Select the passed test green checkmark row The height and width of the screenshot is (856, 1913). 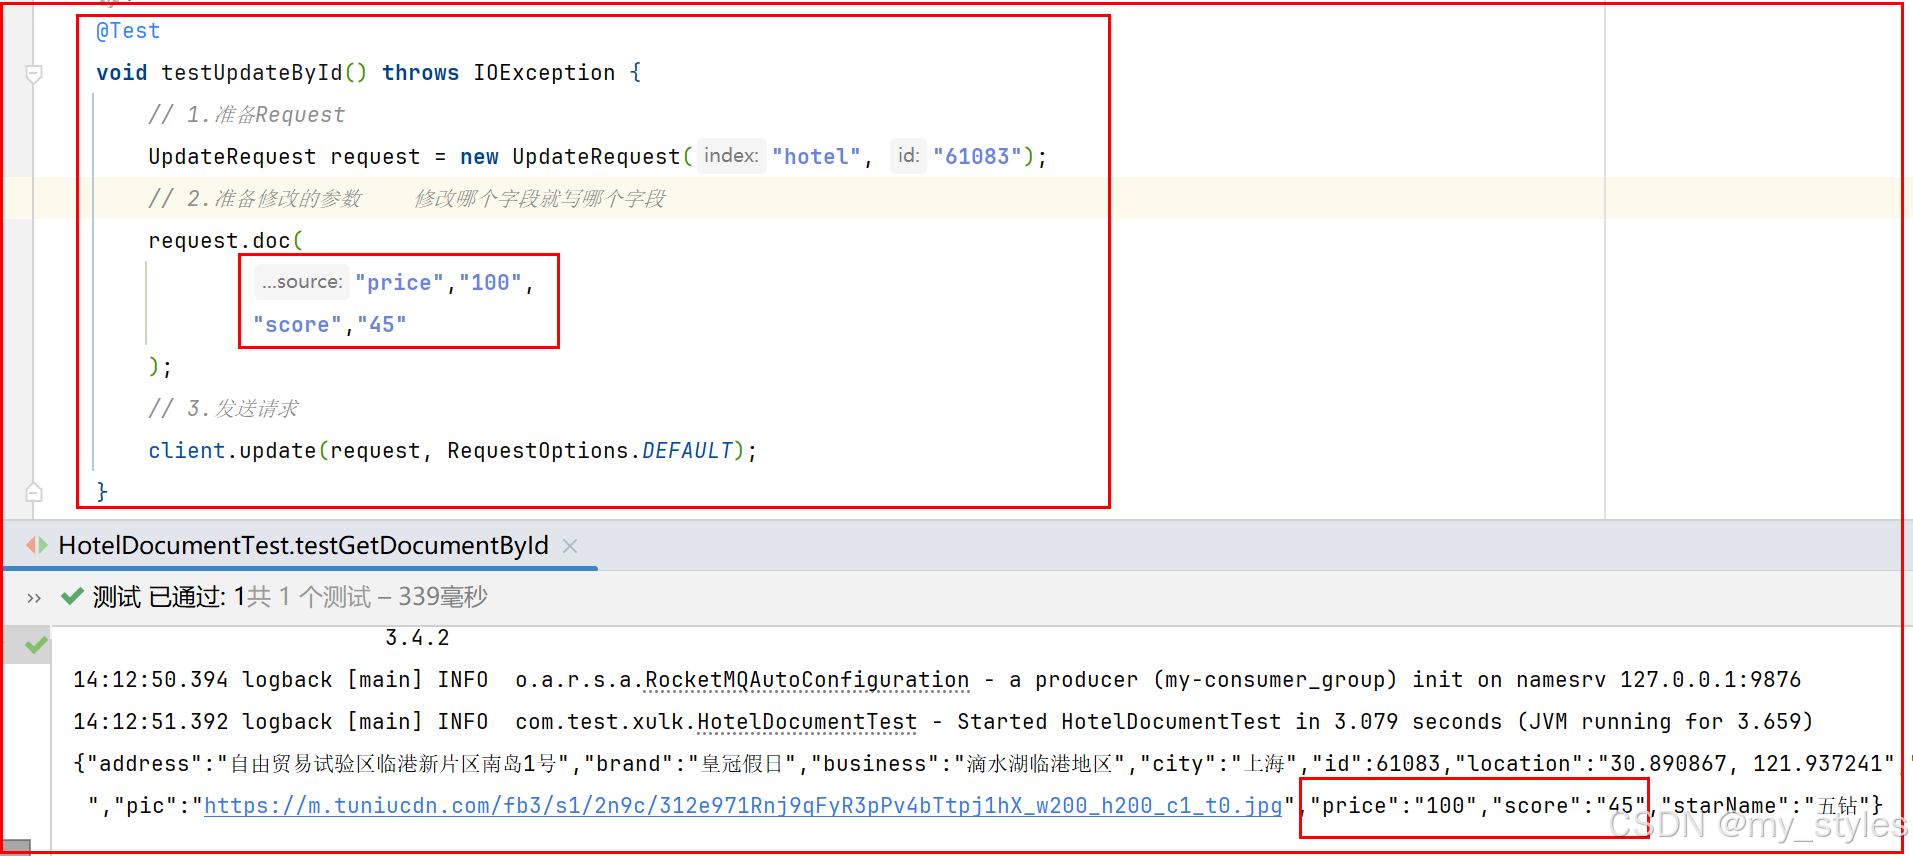pos(36,645)
